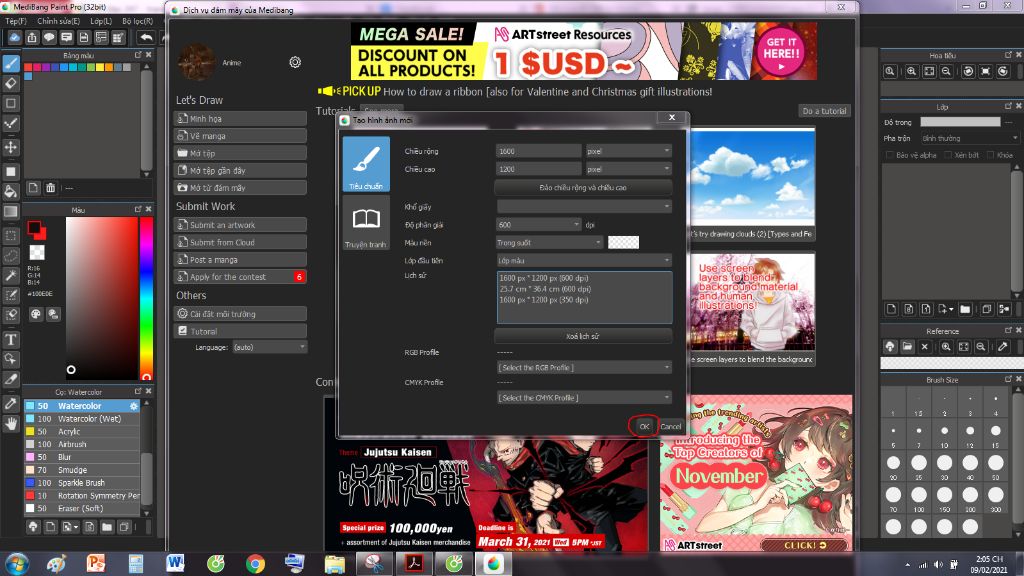The image size is (1024, 576).
Task: Toggle Bảo vệ alpha checkbox
Action: 889,155
